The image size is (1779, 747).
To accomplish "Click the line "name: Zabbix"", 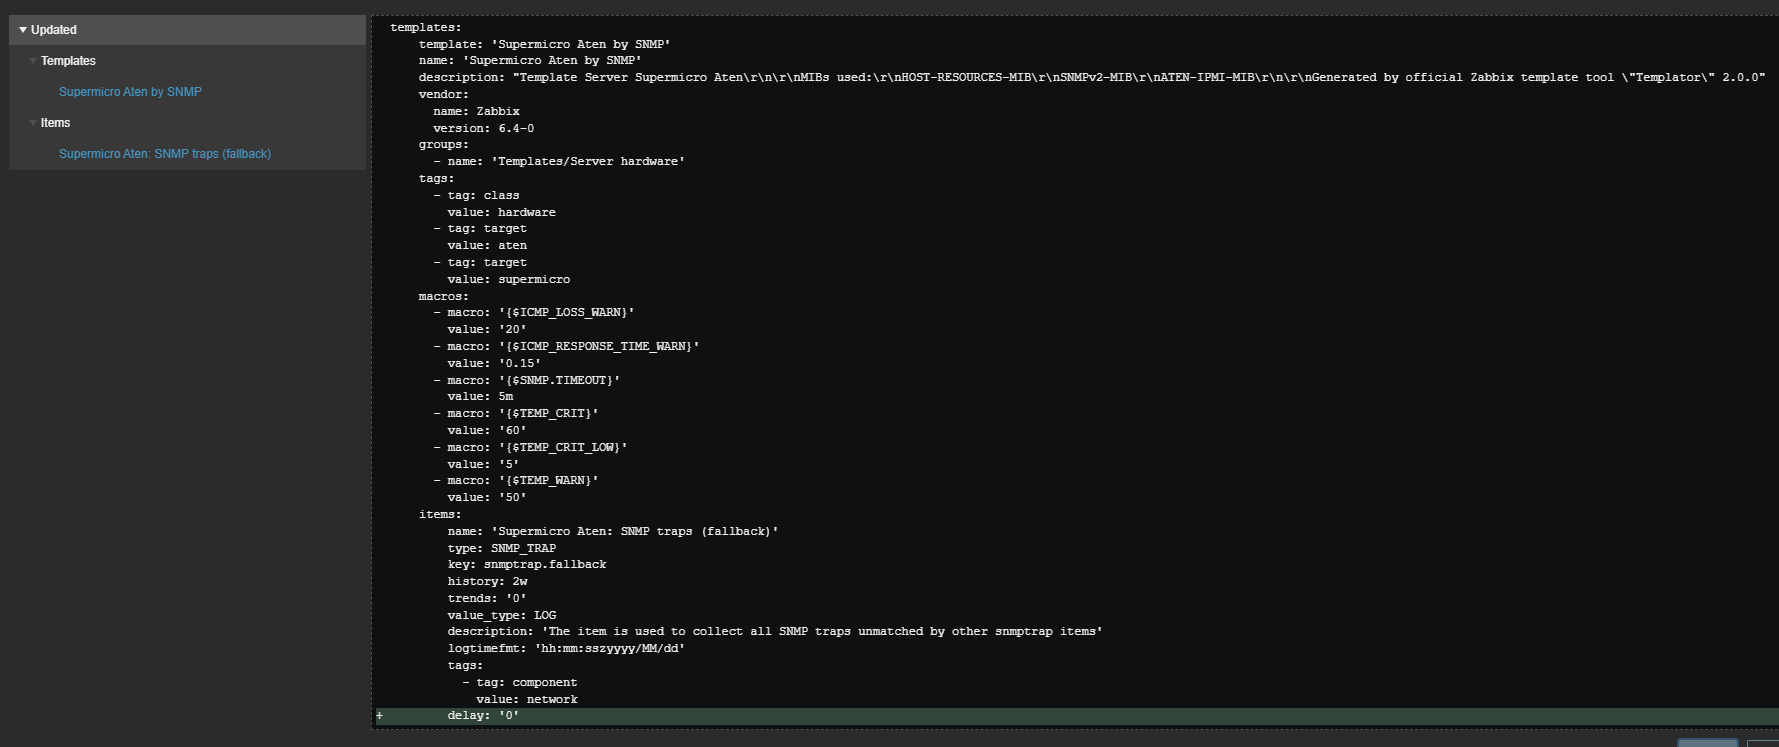I will pos(476,111).
